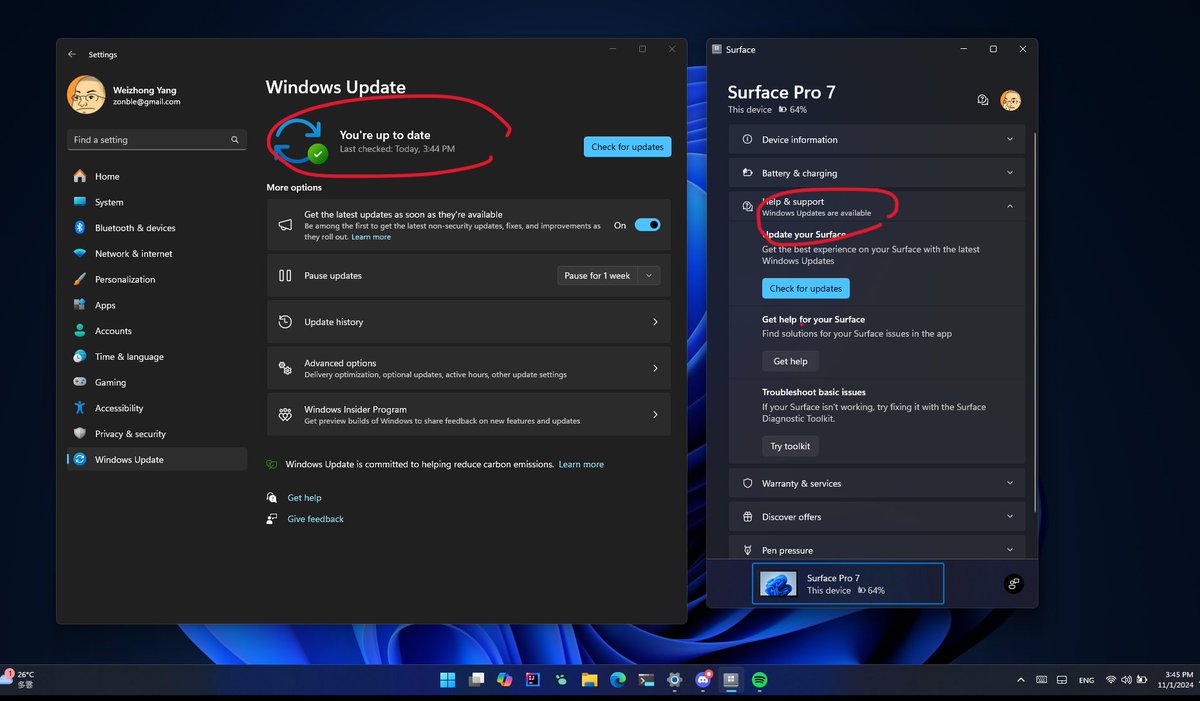Turn off the get latest updates toggle
The height and width of the screenshot is (701, 1200).
(x=647, y=225)
